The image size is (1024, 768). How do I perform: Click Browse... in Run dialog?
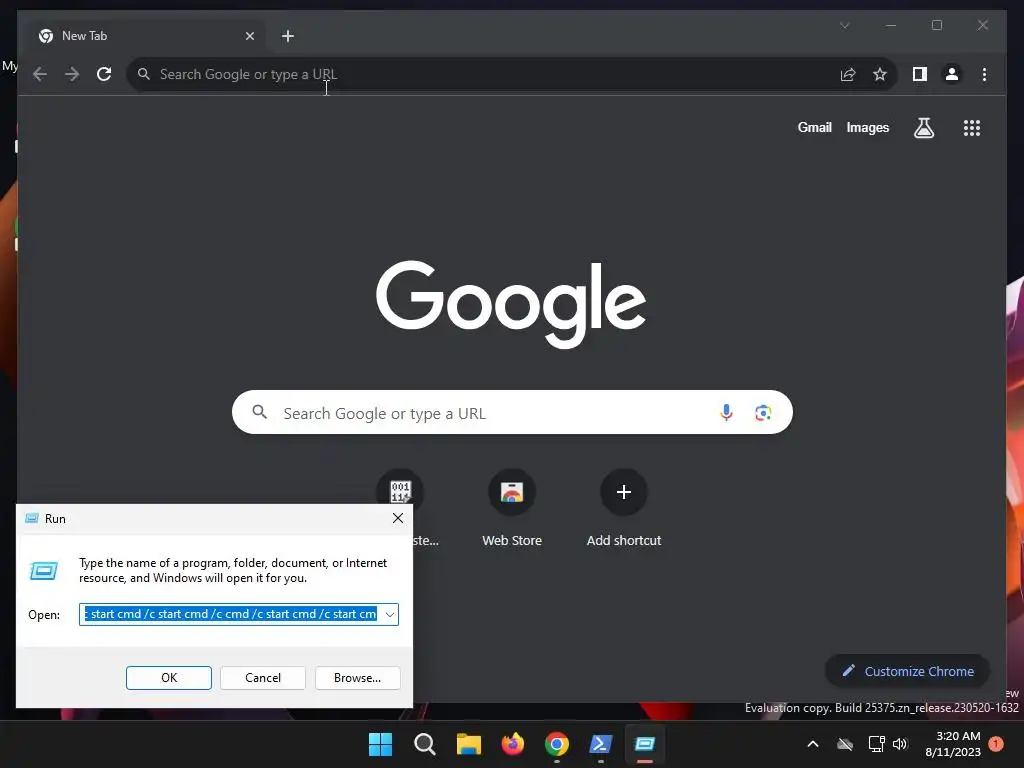point(357,677)
